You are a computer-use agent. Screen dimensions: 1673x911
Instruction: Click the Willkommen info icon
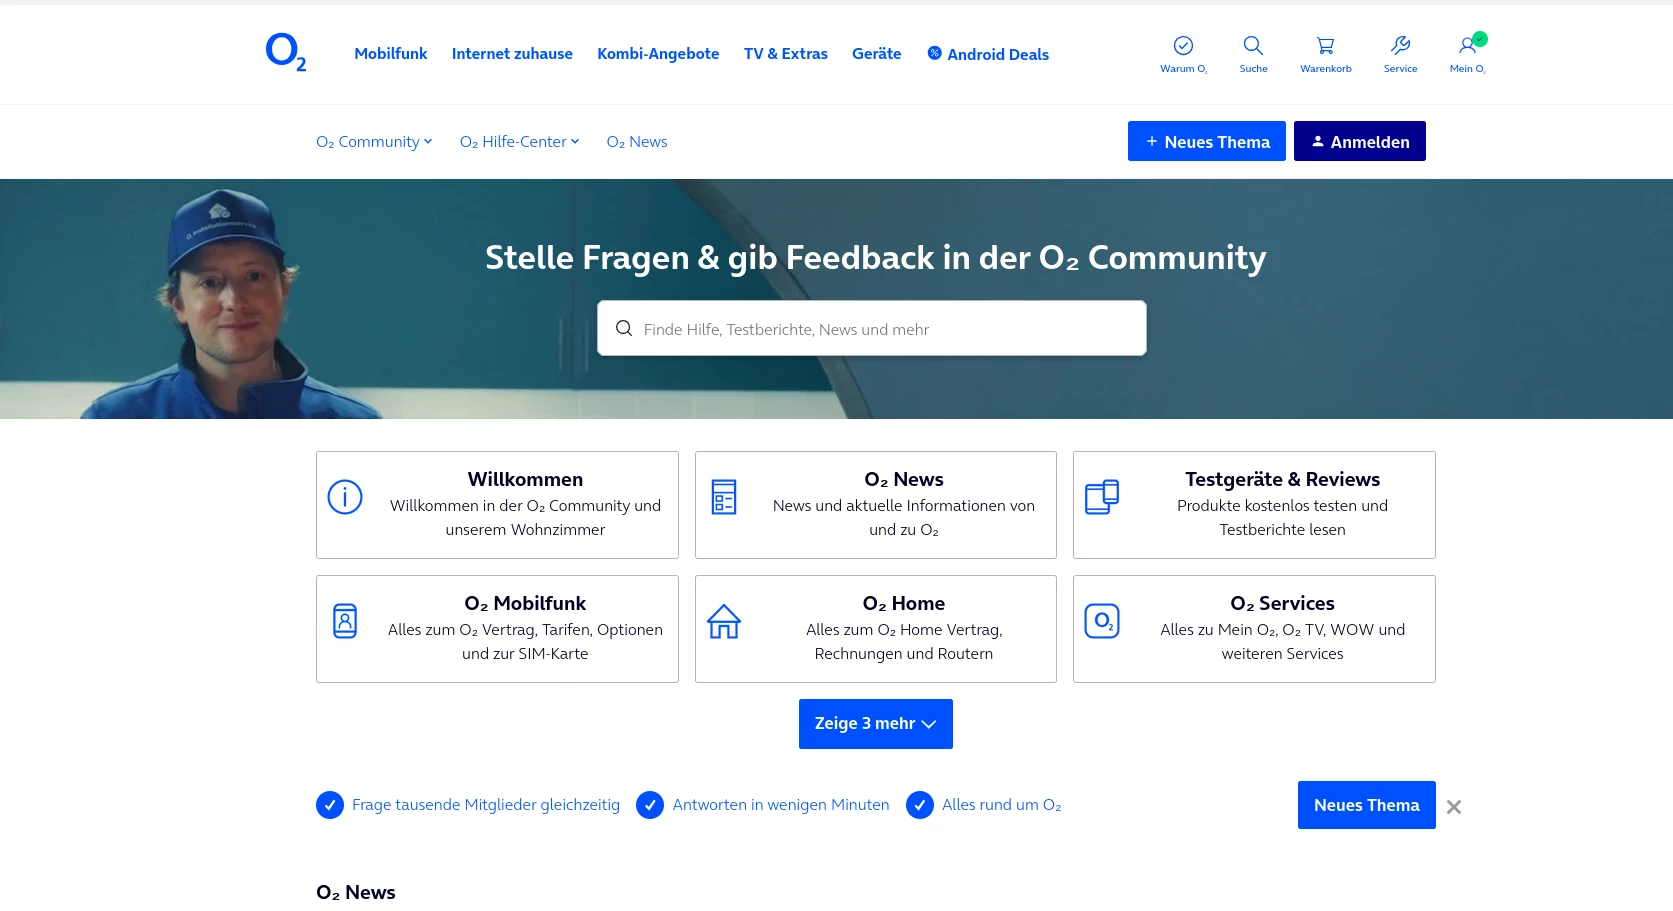(345, 497)
